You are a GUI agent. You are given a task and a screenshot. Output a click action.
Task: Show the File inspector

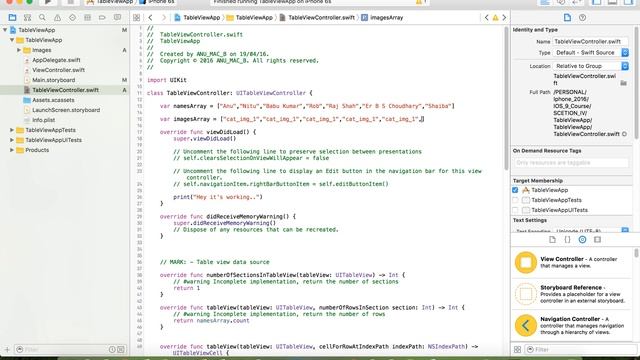(567, 18)
